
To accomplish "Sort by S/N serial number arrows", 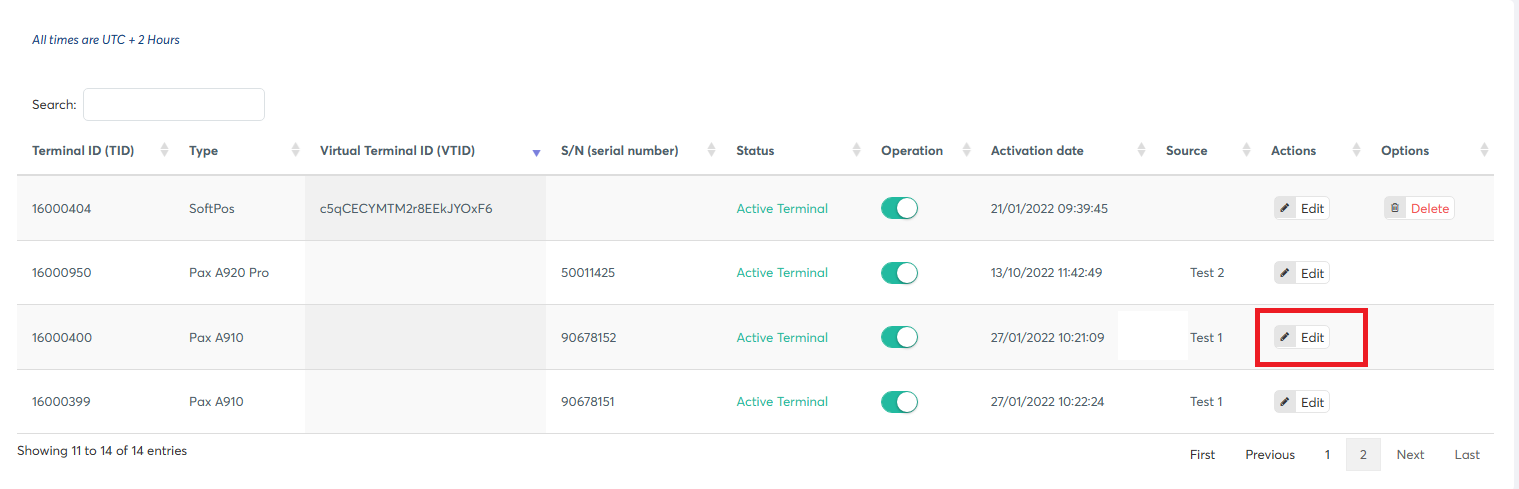I will (711, 151).
